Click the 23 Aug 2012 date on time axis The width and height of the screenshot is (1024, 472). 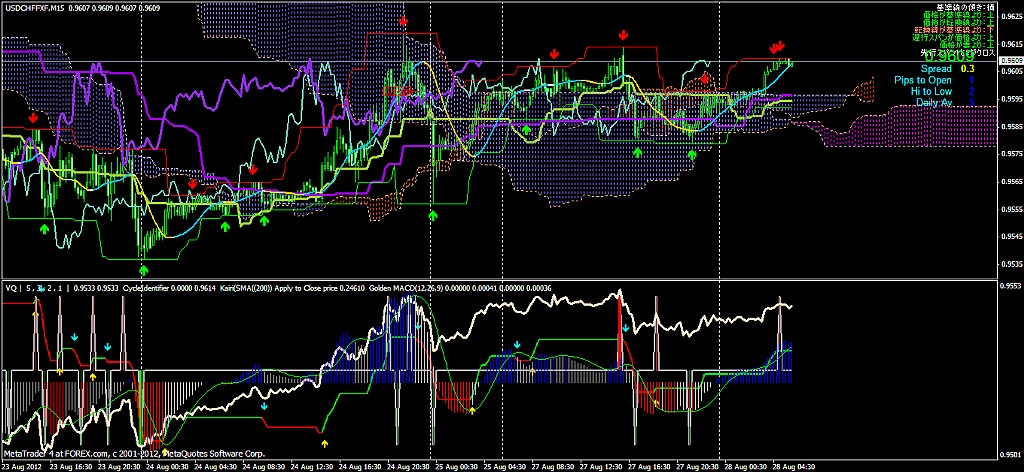[24, 466]
